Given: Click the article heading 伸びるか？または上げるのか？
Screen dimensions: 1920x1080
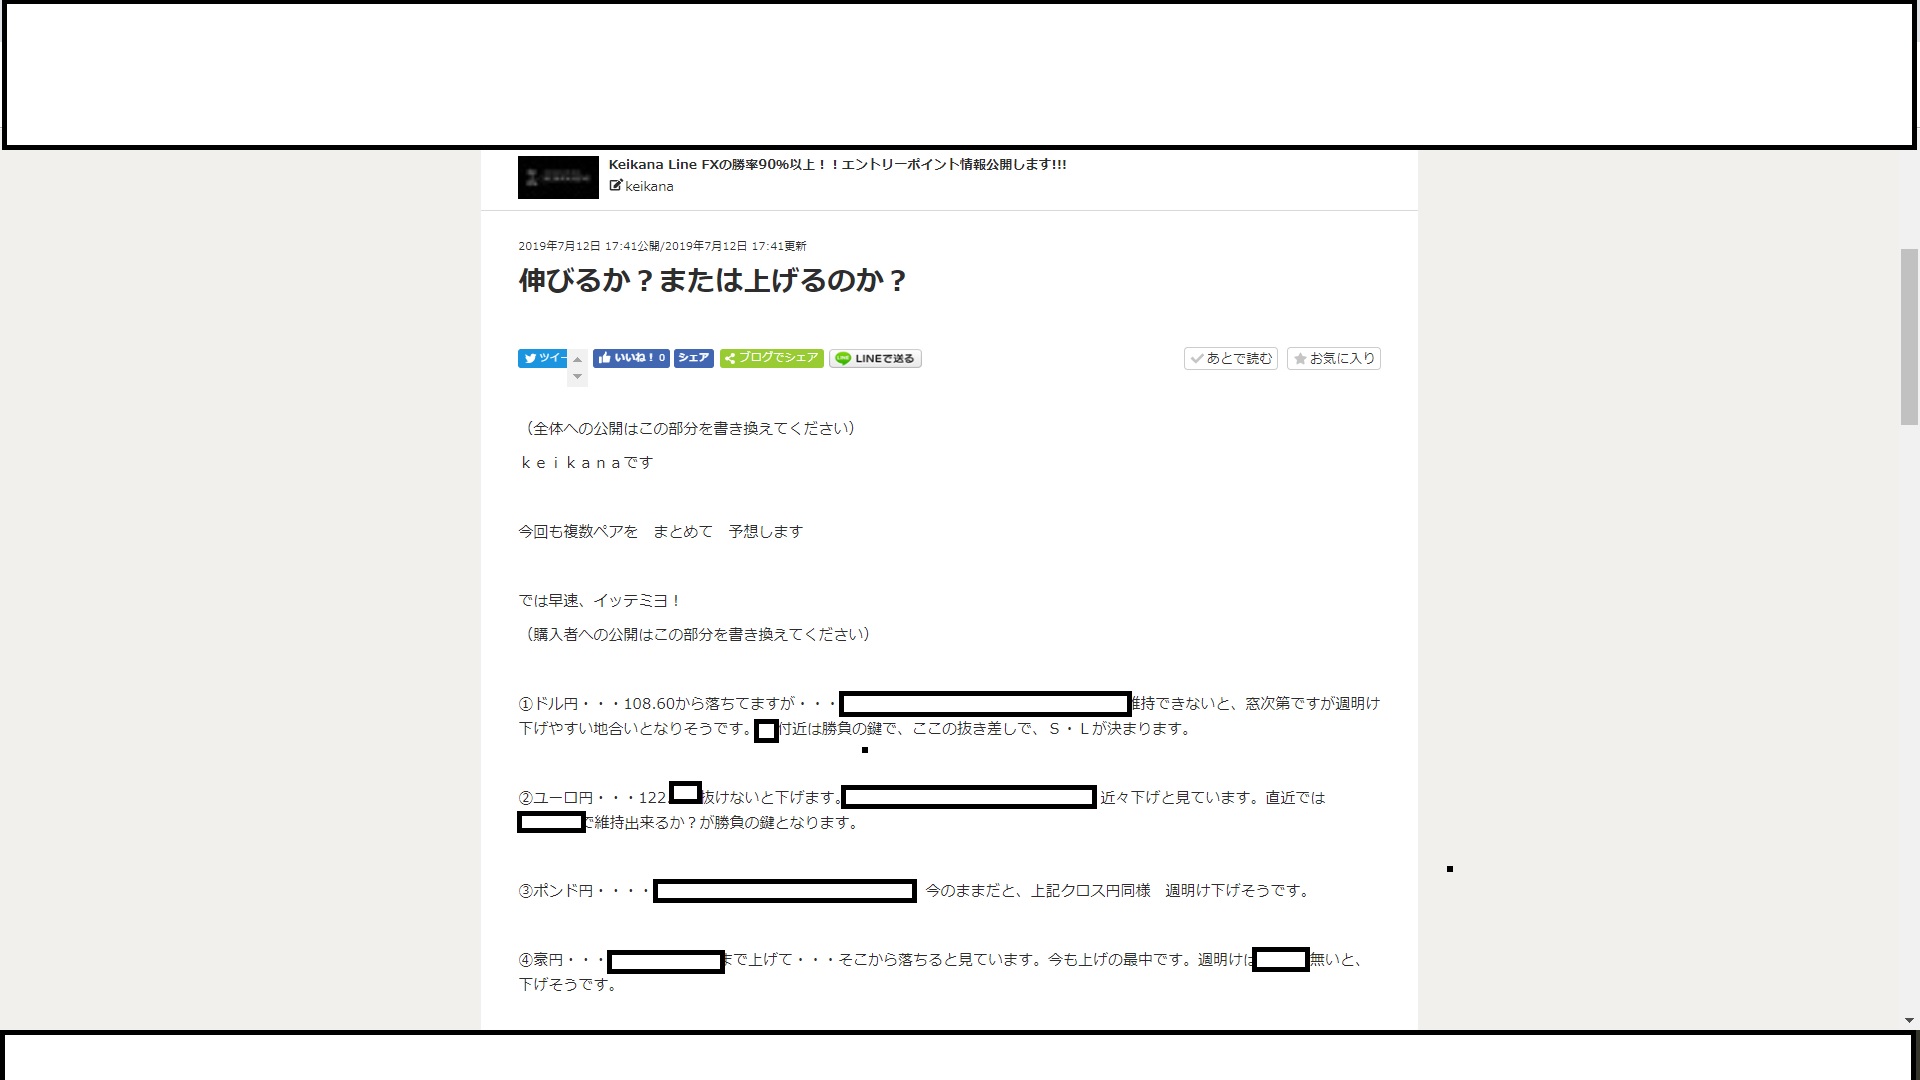Looking at the screenshot, I should (712, 281).
